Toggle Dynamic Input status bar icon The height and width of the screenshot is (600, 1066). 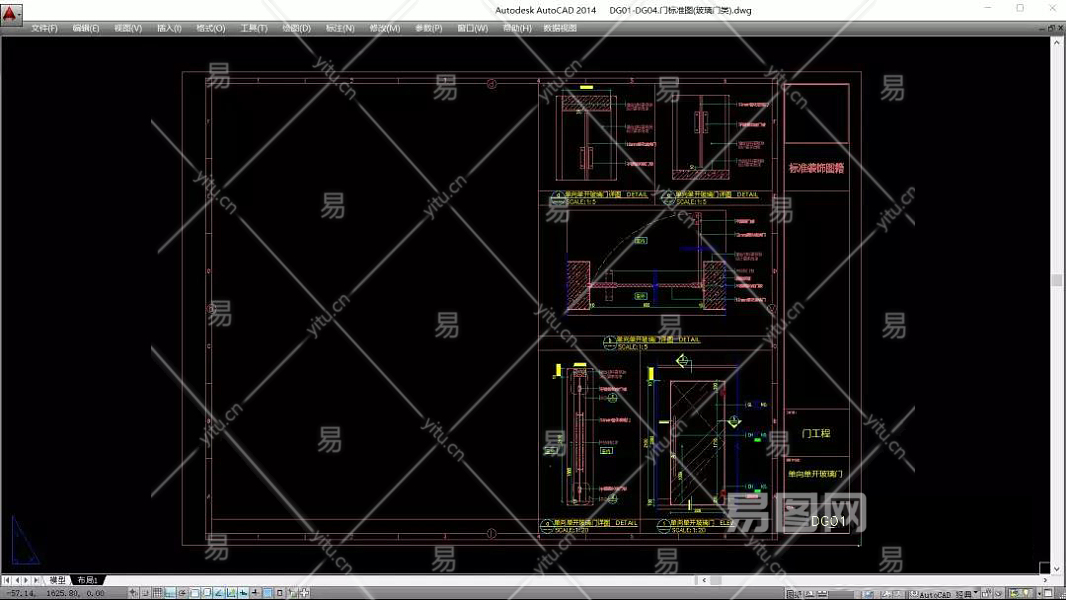pos(243,593)
